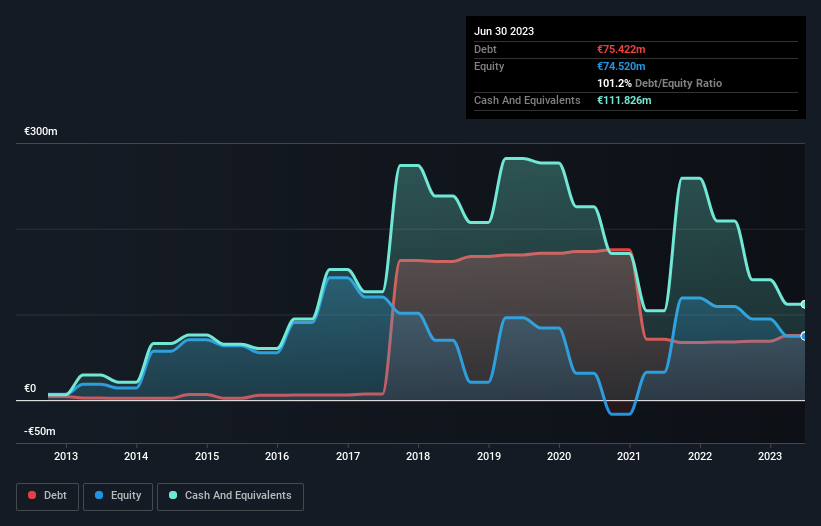Screen dimensions: 821x526
Task: Click the Jun 30 2023 tooltip date
Action: pos(504,31)
